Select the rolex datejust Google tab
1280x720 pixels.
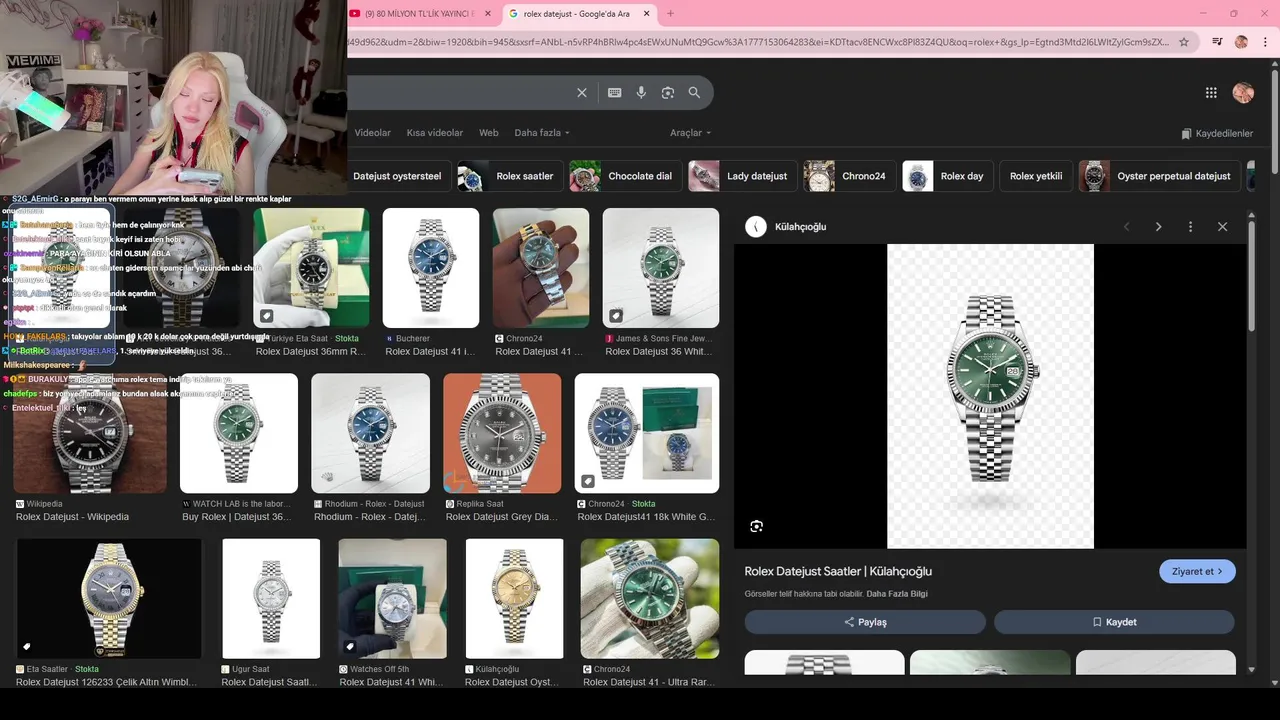click(x=580, y=14)
